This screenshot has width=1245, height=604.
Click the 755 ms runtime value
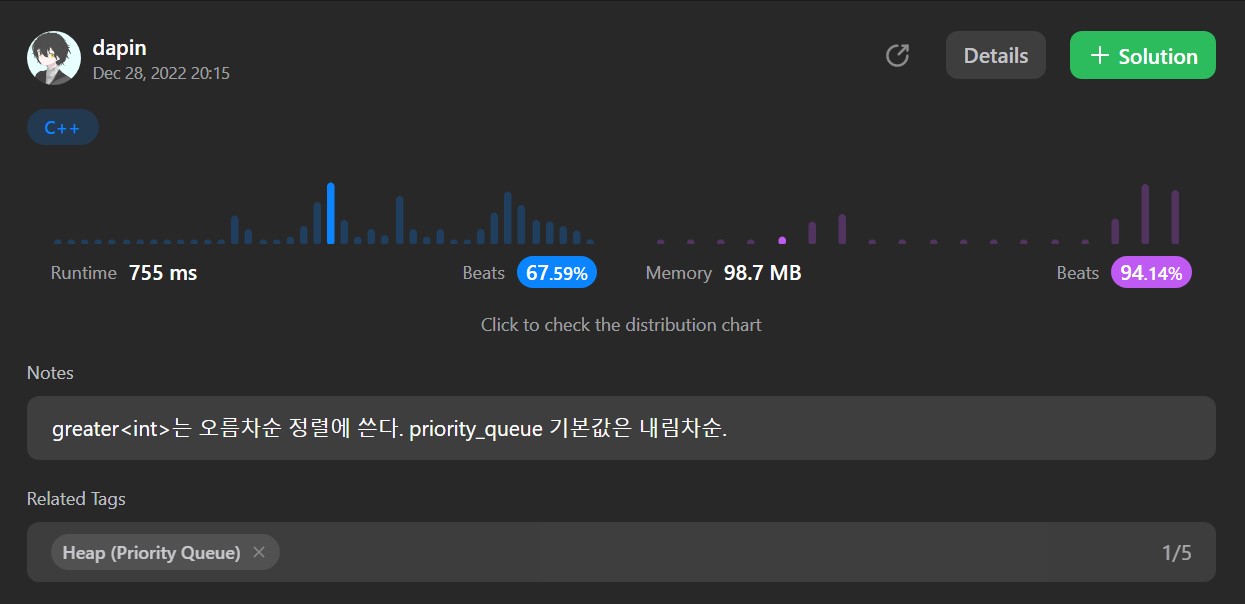pyautogui.click(x=163, y=273)
